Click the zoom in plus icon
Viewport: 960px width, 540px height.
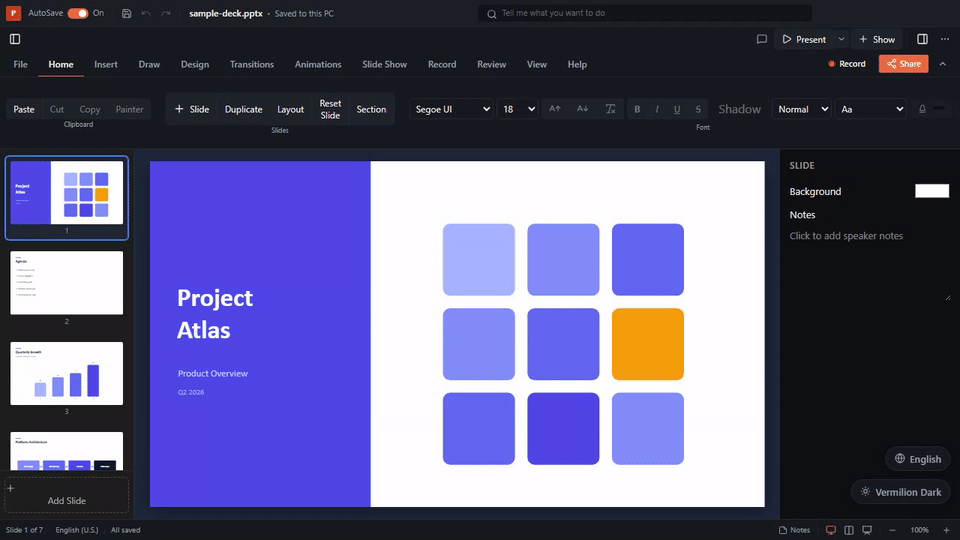(947, 530)
